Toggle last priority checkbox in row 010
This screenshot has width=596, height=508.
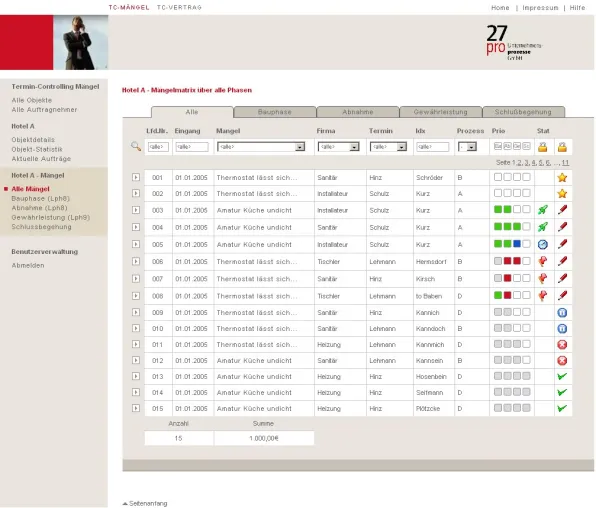[526, 328]
